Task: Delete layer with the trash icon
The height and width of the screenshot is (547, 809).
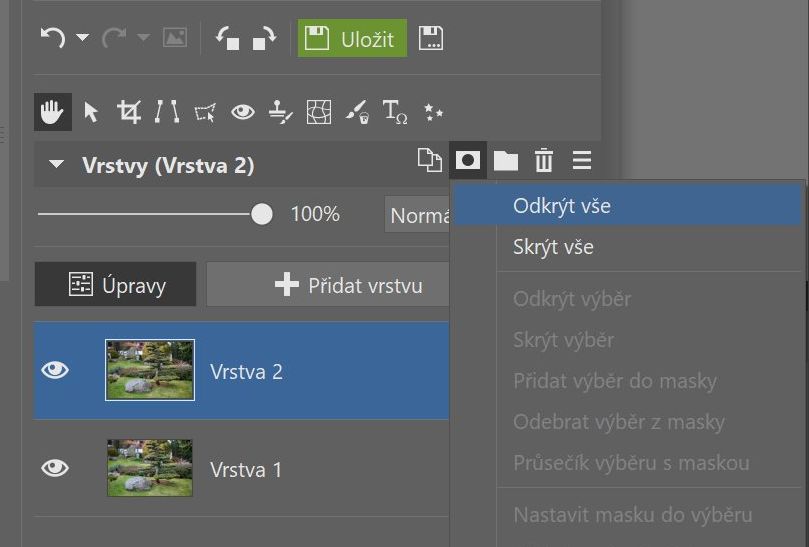Action: coord(544,160)
